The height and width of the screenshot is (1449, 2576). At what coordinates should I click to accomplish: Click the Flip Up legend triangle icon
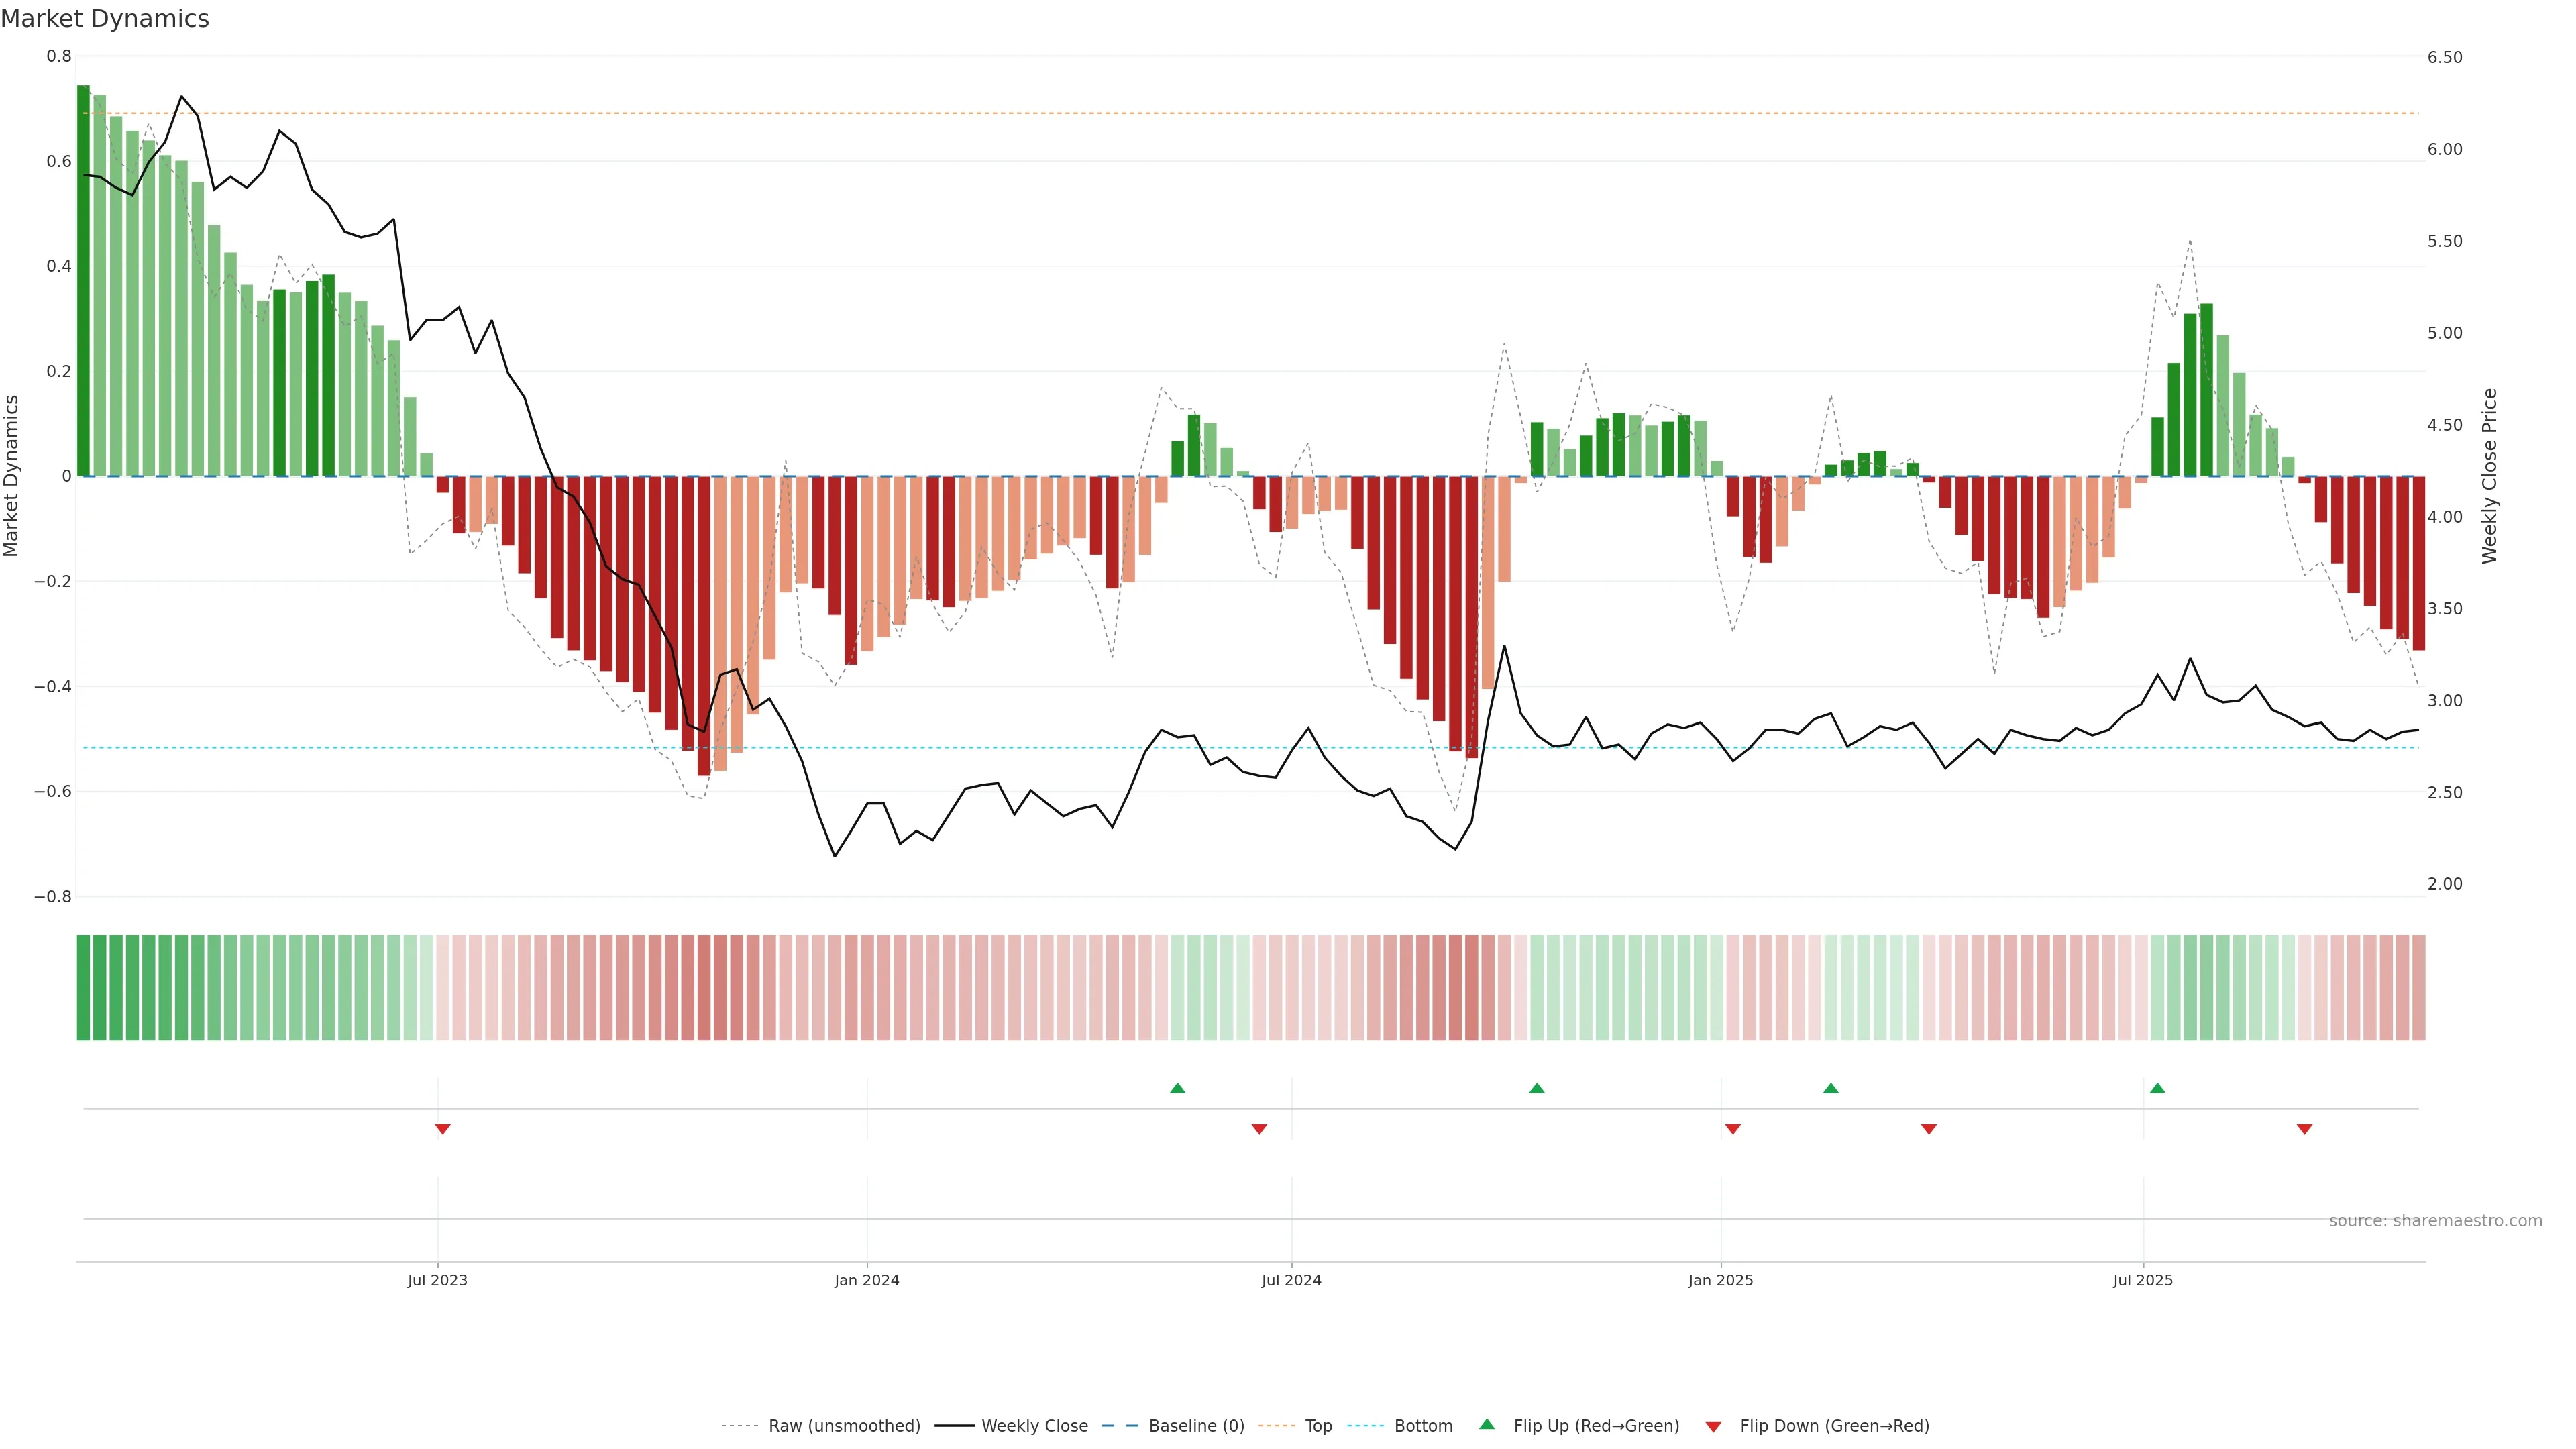click(1487, 1424)
